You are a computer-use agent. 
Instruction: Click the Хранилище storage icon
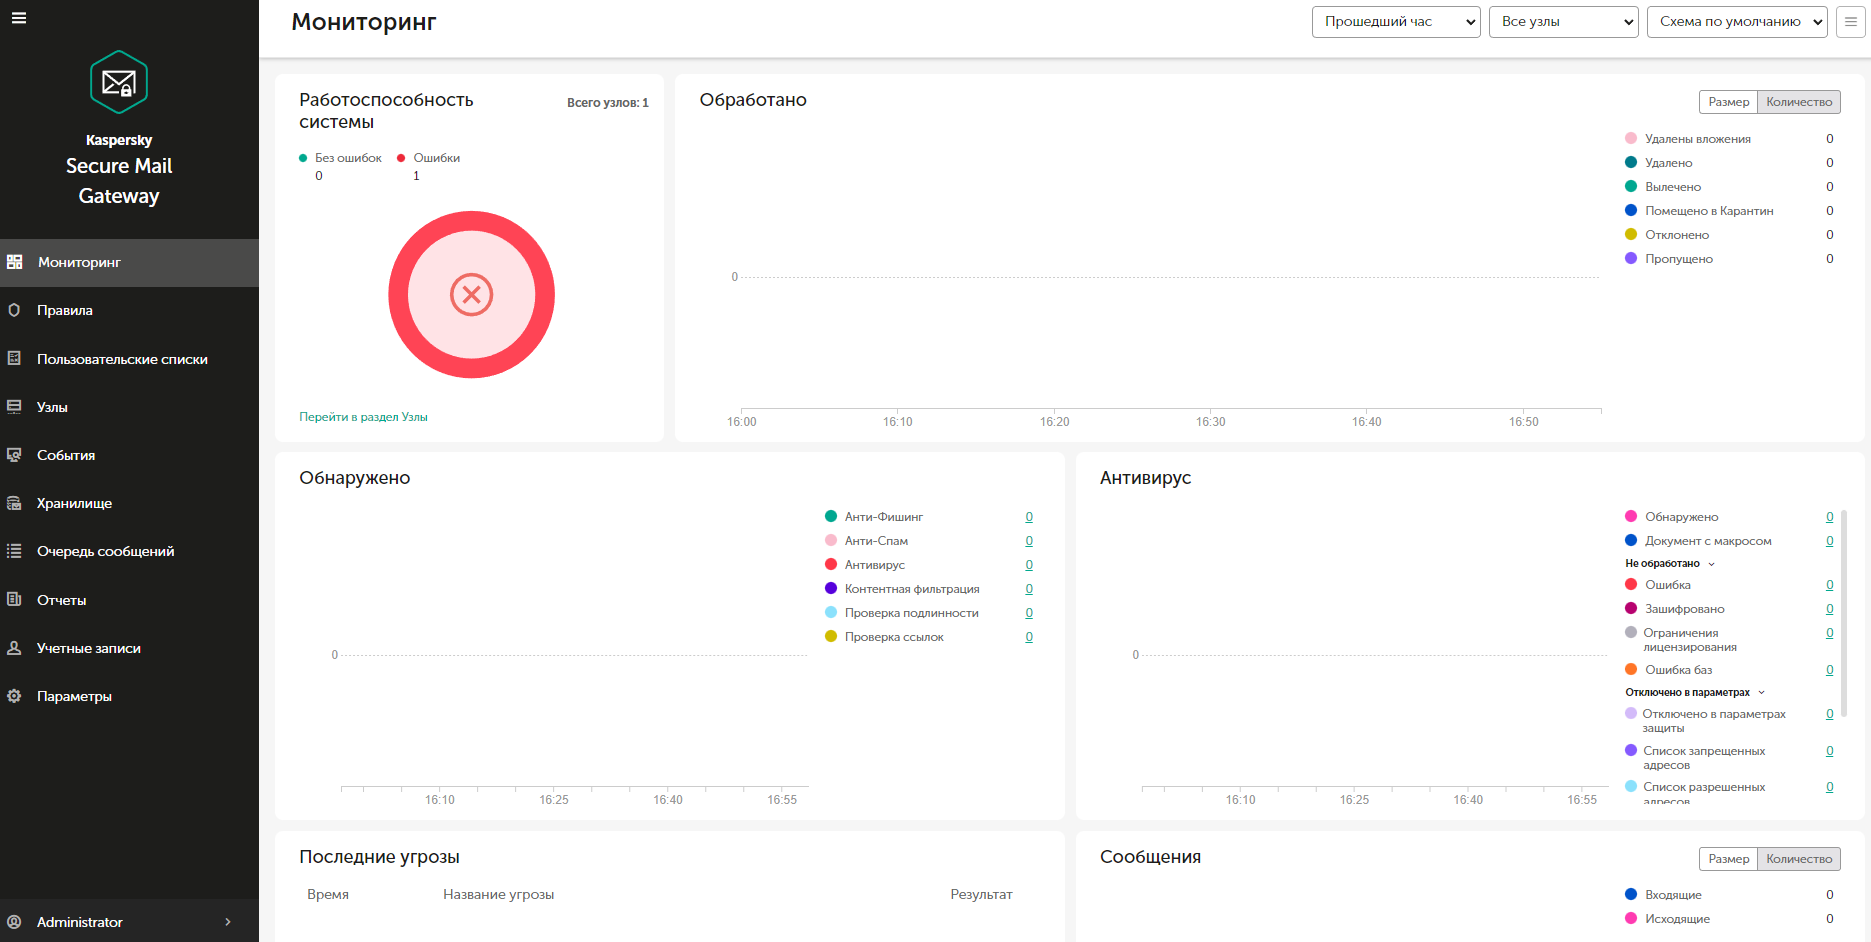point(14,503)
